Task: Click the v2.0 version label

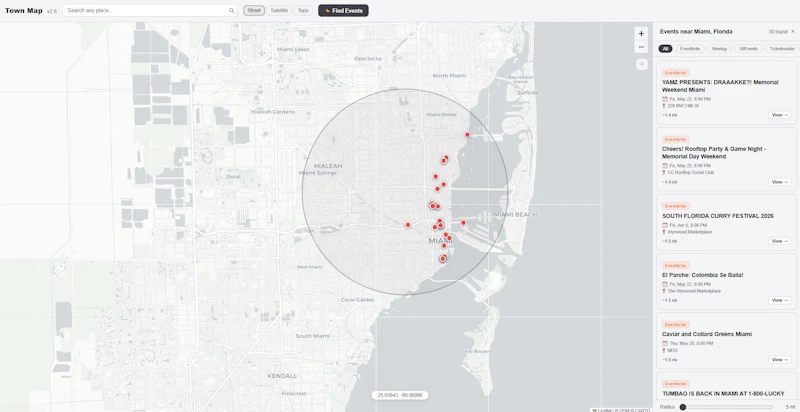Action: 52,11
